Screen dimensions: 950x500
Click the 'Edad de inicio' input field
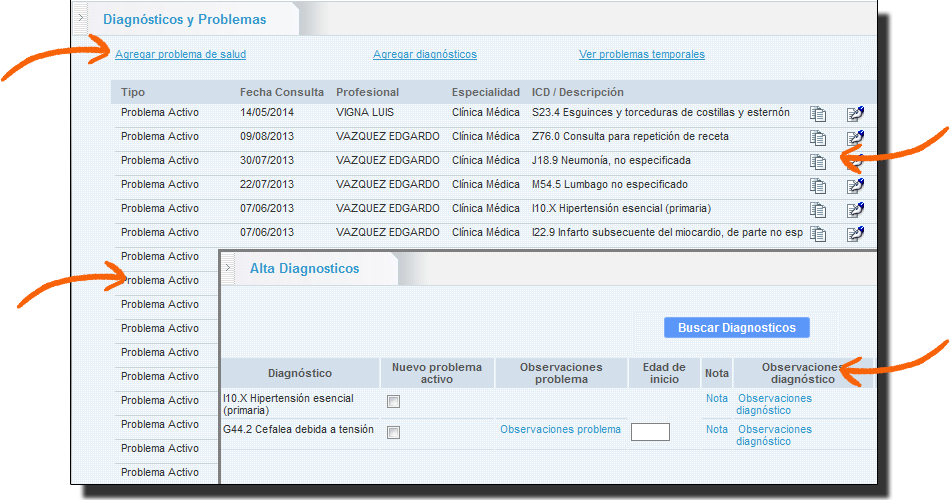pyautogui.click(x=650, y=432)
